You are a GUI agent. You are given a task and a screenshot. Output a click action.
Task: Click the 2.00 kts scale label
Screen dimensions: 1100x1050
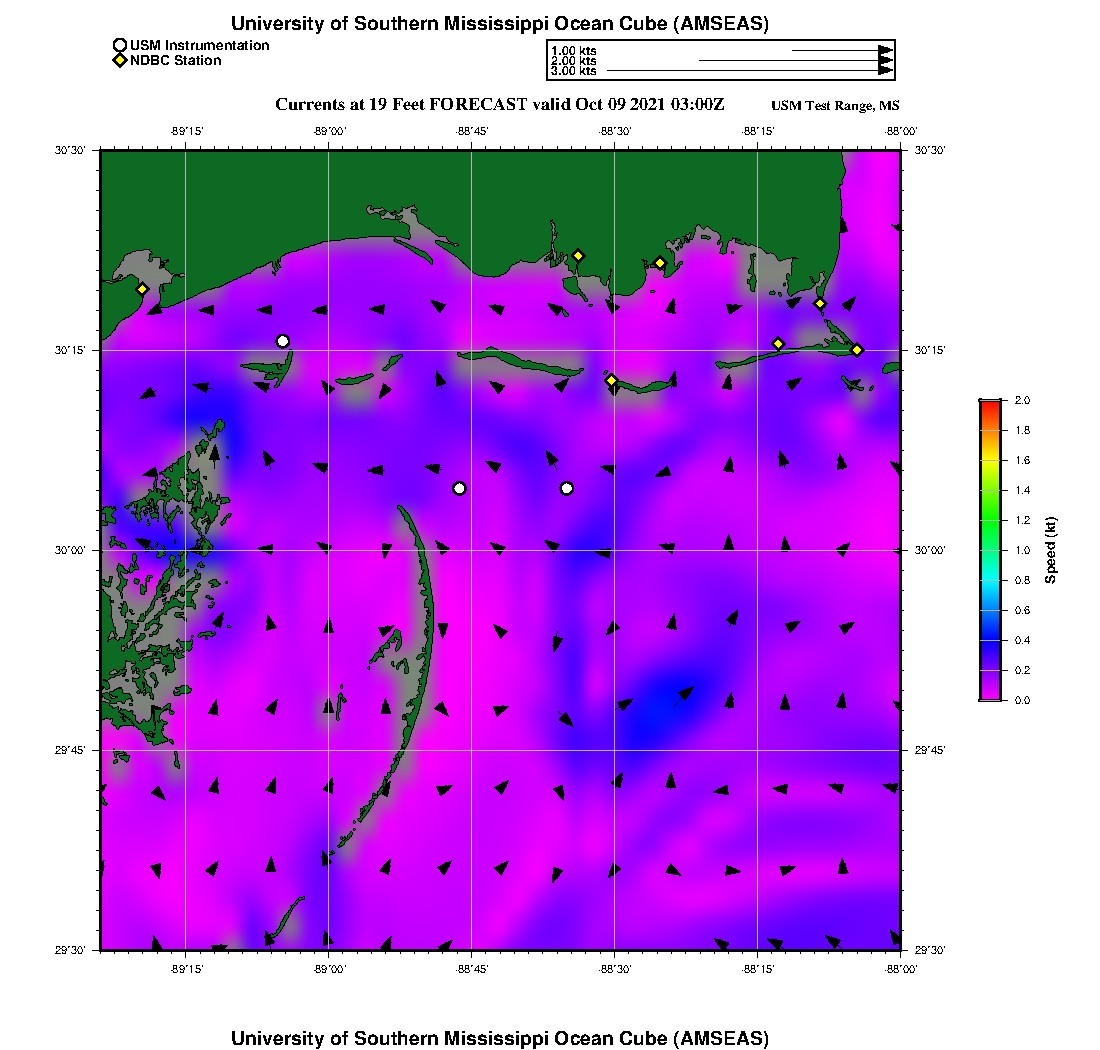point(573,61)
